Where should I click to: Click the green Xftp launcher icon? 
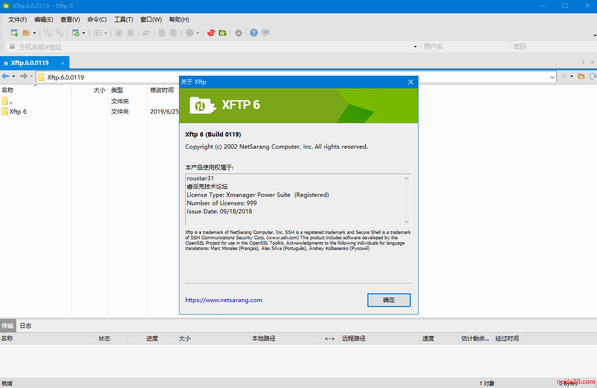(222, 33)
